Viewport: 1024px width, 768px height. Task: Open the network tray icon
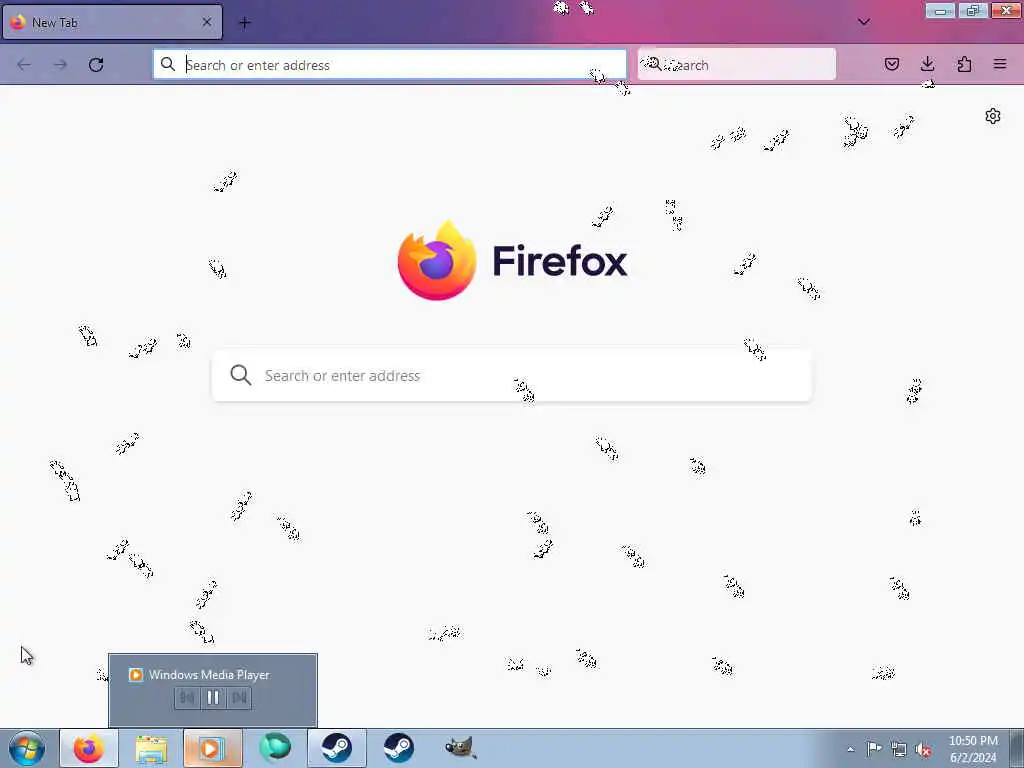899,750
